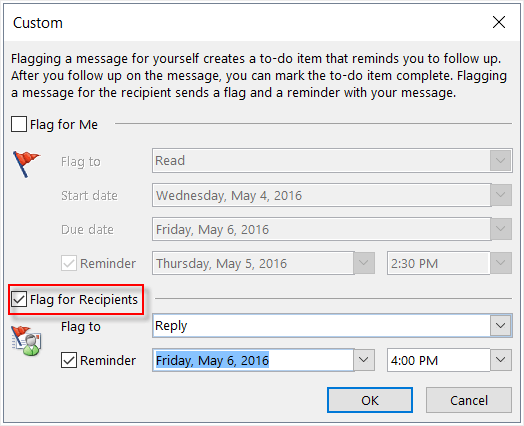
Task: Click the Due date label
Action: pos(87,230)
